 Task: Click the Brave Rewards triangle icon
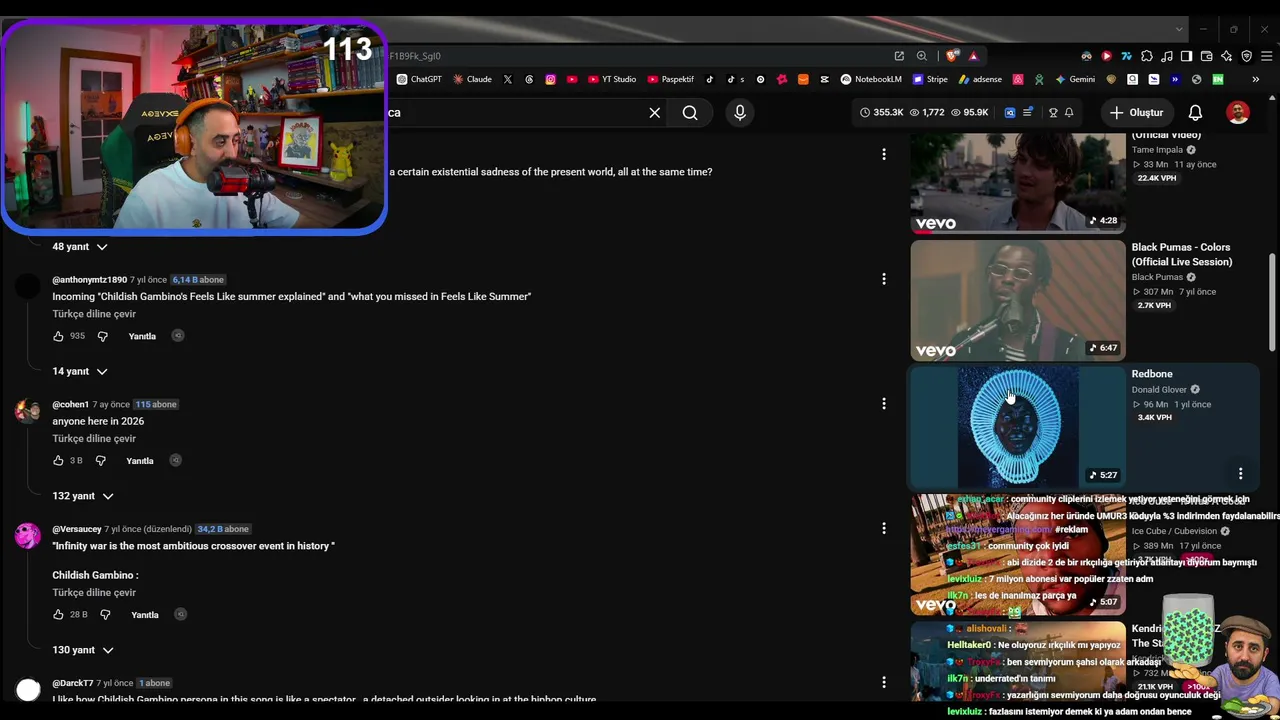point(973,56)
